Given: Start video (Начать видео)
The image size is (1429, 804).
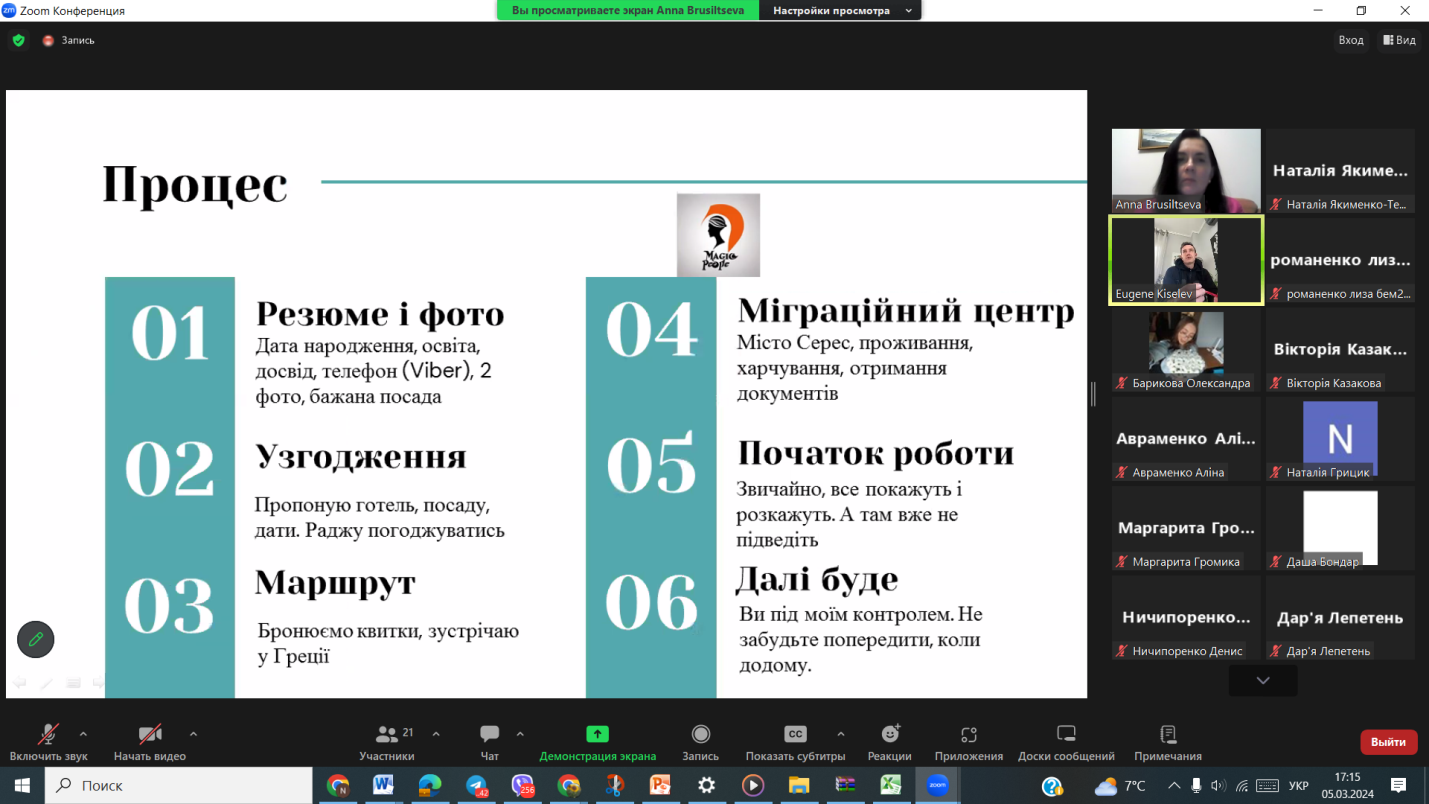Looking at the screenshot, I should click(150, 735).
